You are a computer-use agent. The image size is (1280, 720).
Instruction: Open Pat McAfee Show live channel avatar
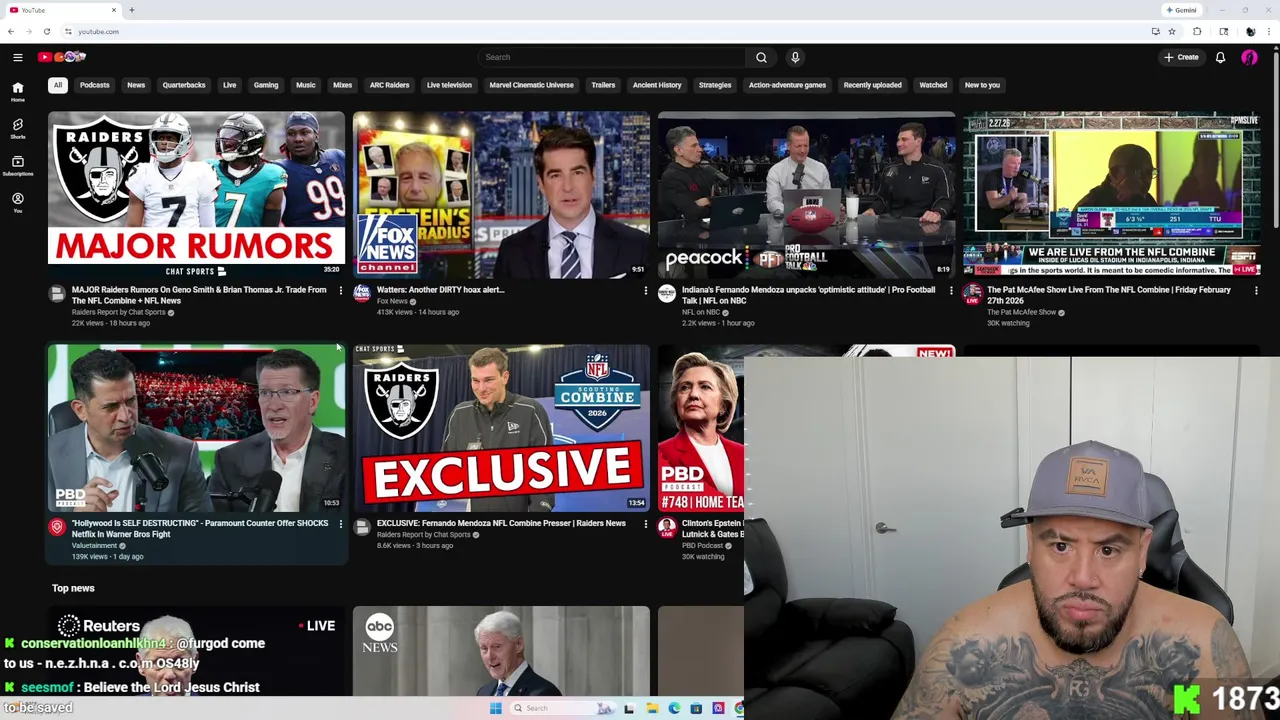pos(972,294)
